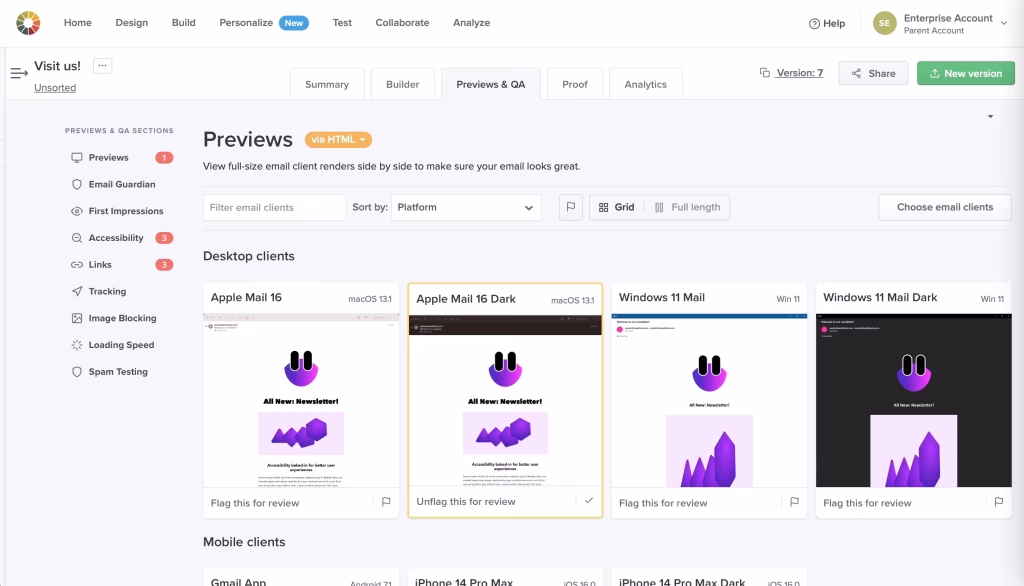Click the Windows 11 Mail Dark card title
The image size is (1024, 586).
point(880,297)
